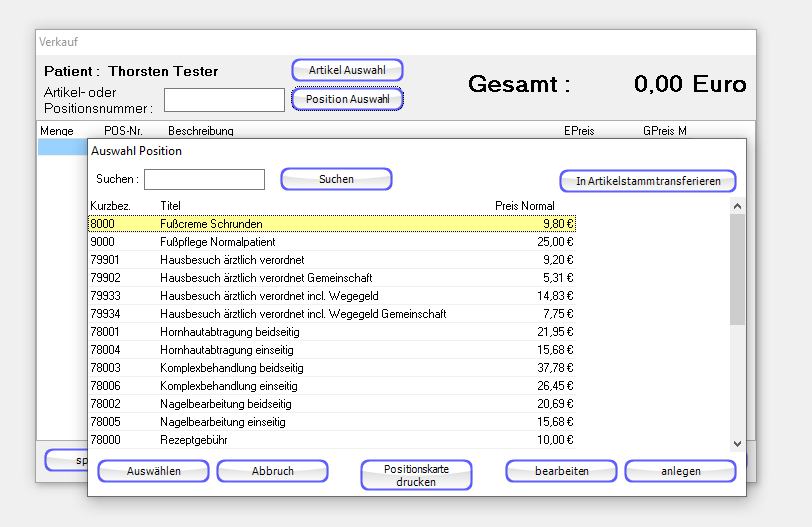
Task: Select row 79902 Hausbesuch ärztlich verordnet Gemeinschaft
Action: click(332, 278)
